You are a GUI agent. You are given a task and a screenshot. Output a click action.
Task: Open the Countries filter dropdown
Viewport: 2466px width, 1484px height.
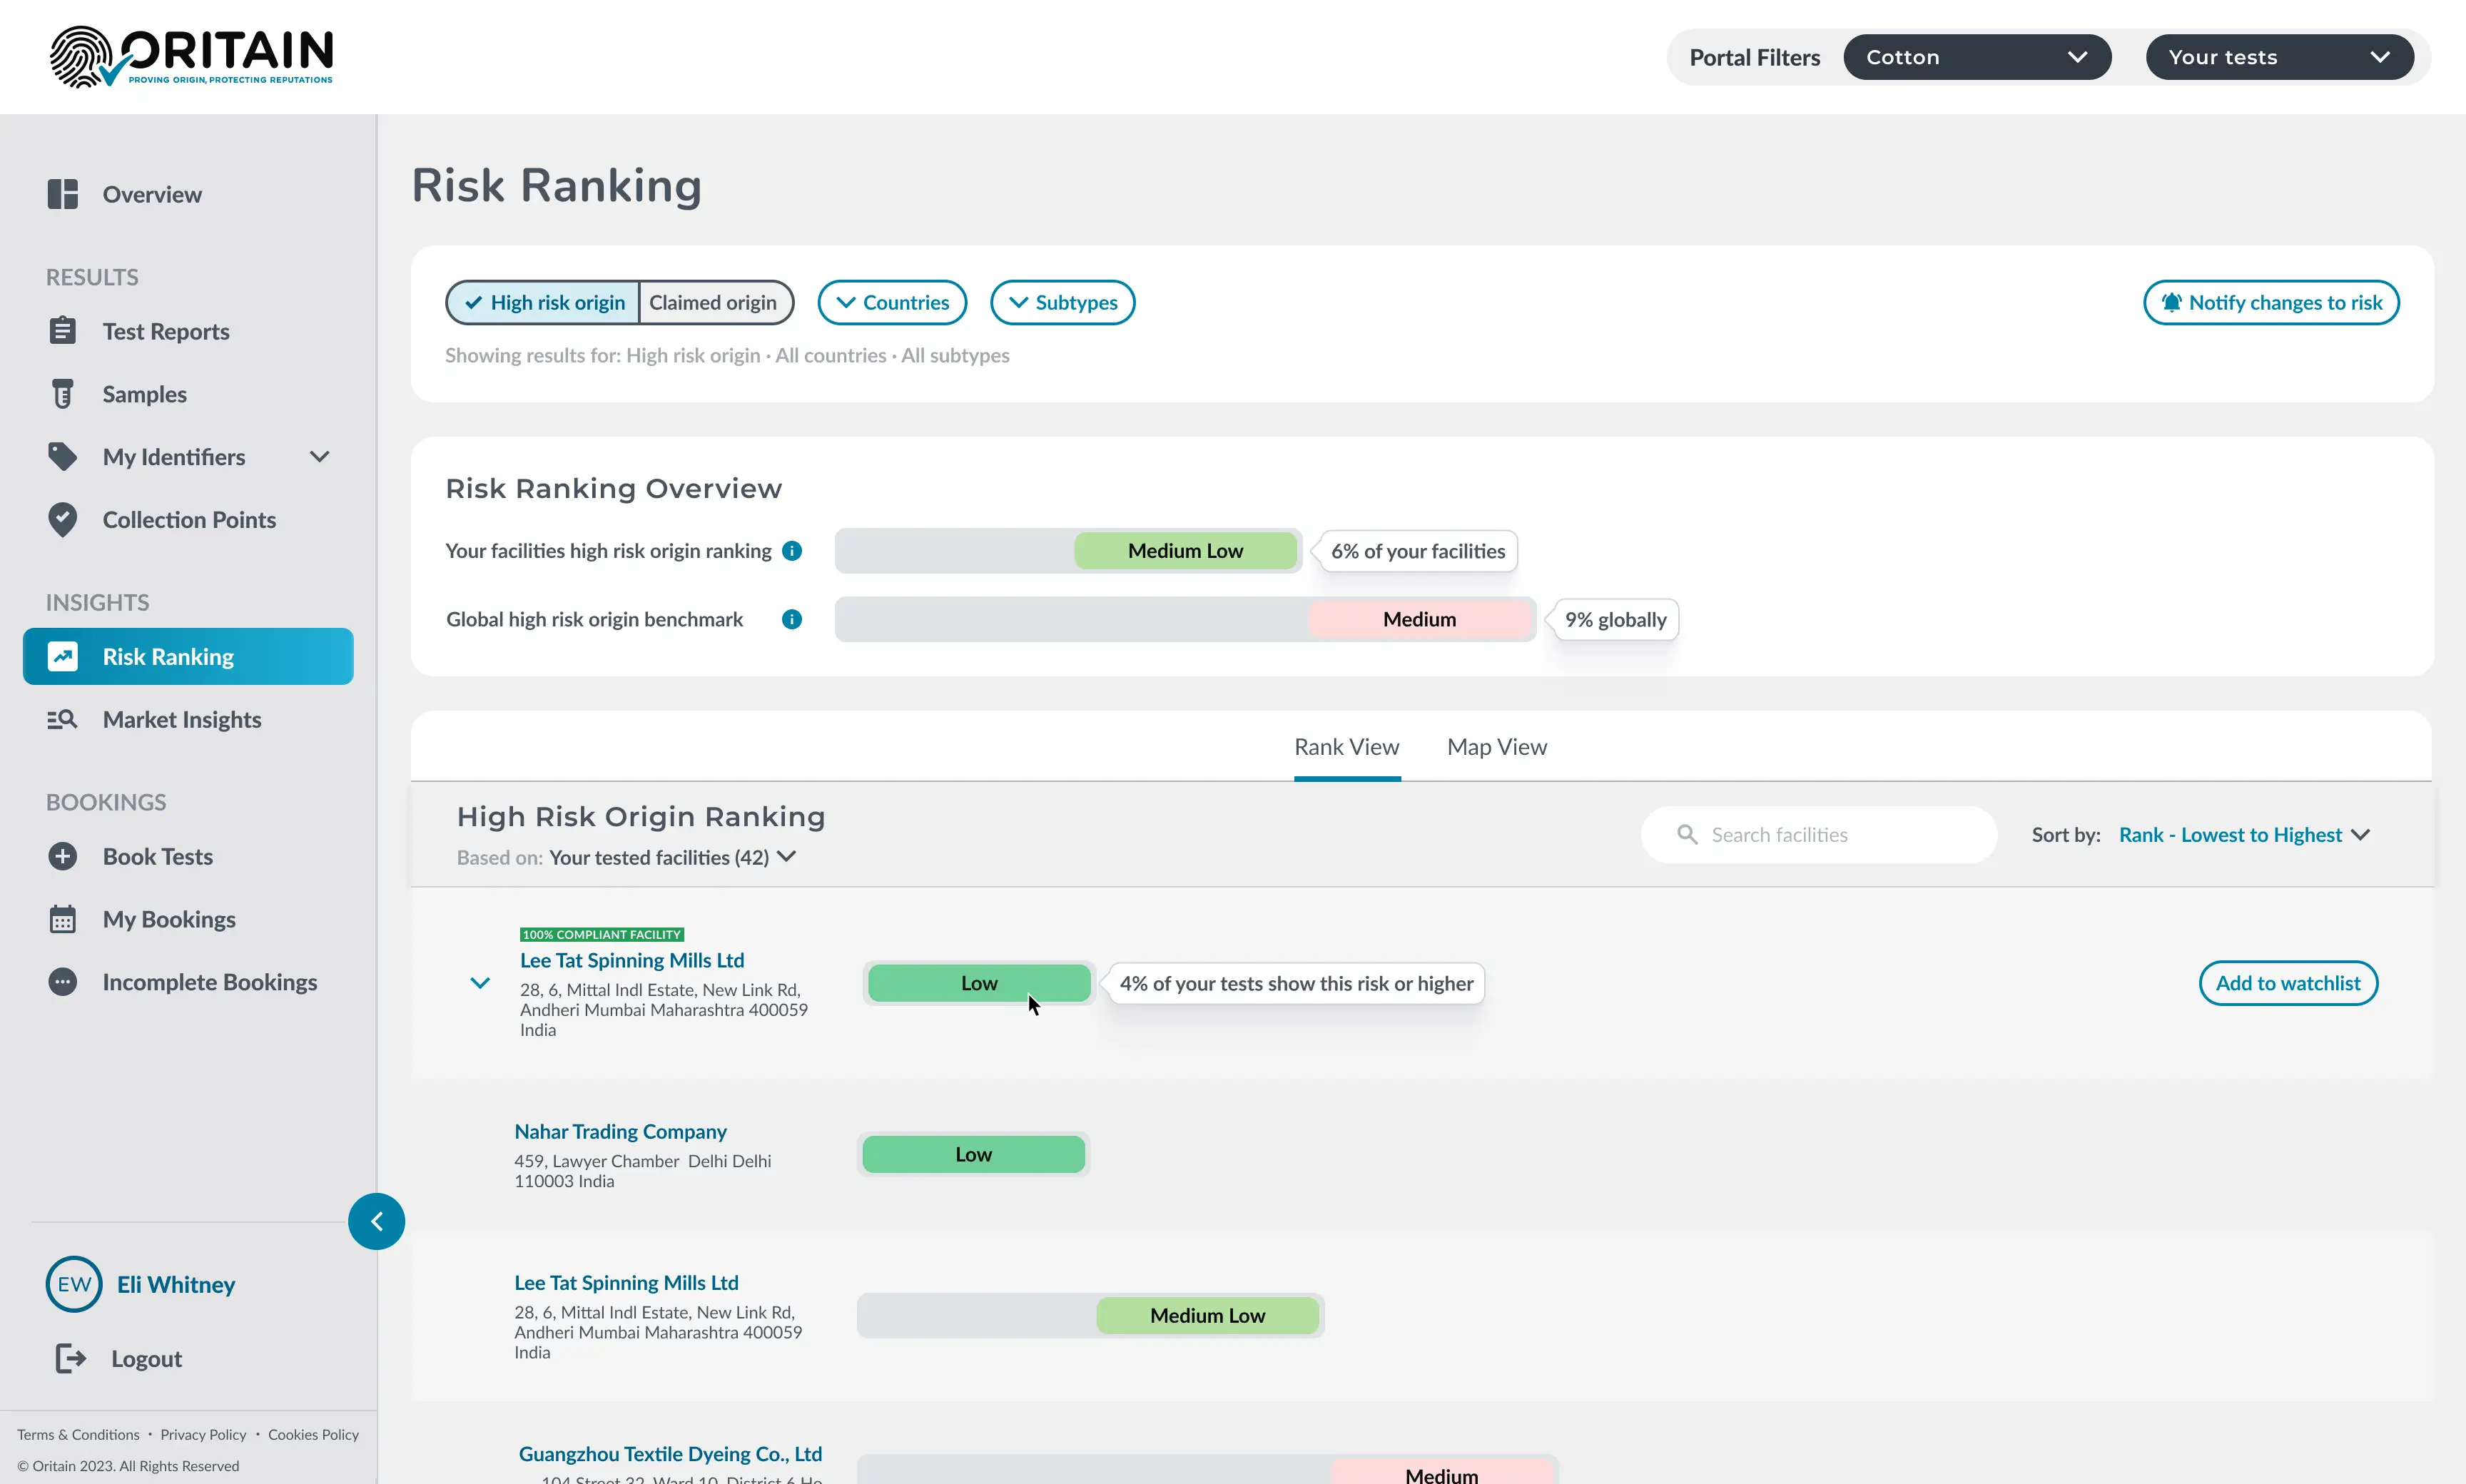coord(892,302)
